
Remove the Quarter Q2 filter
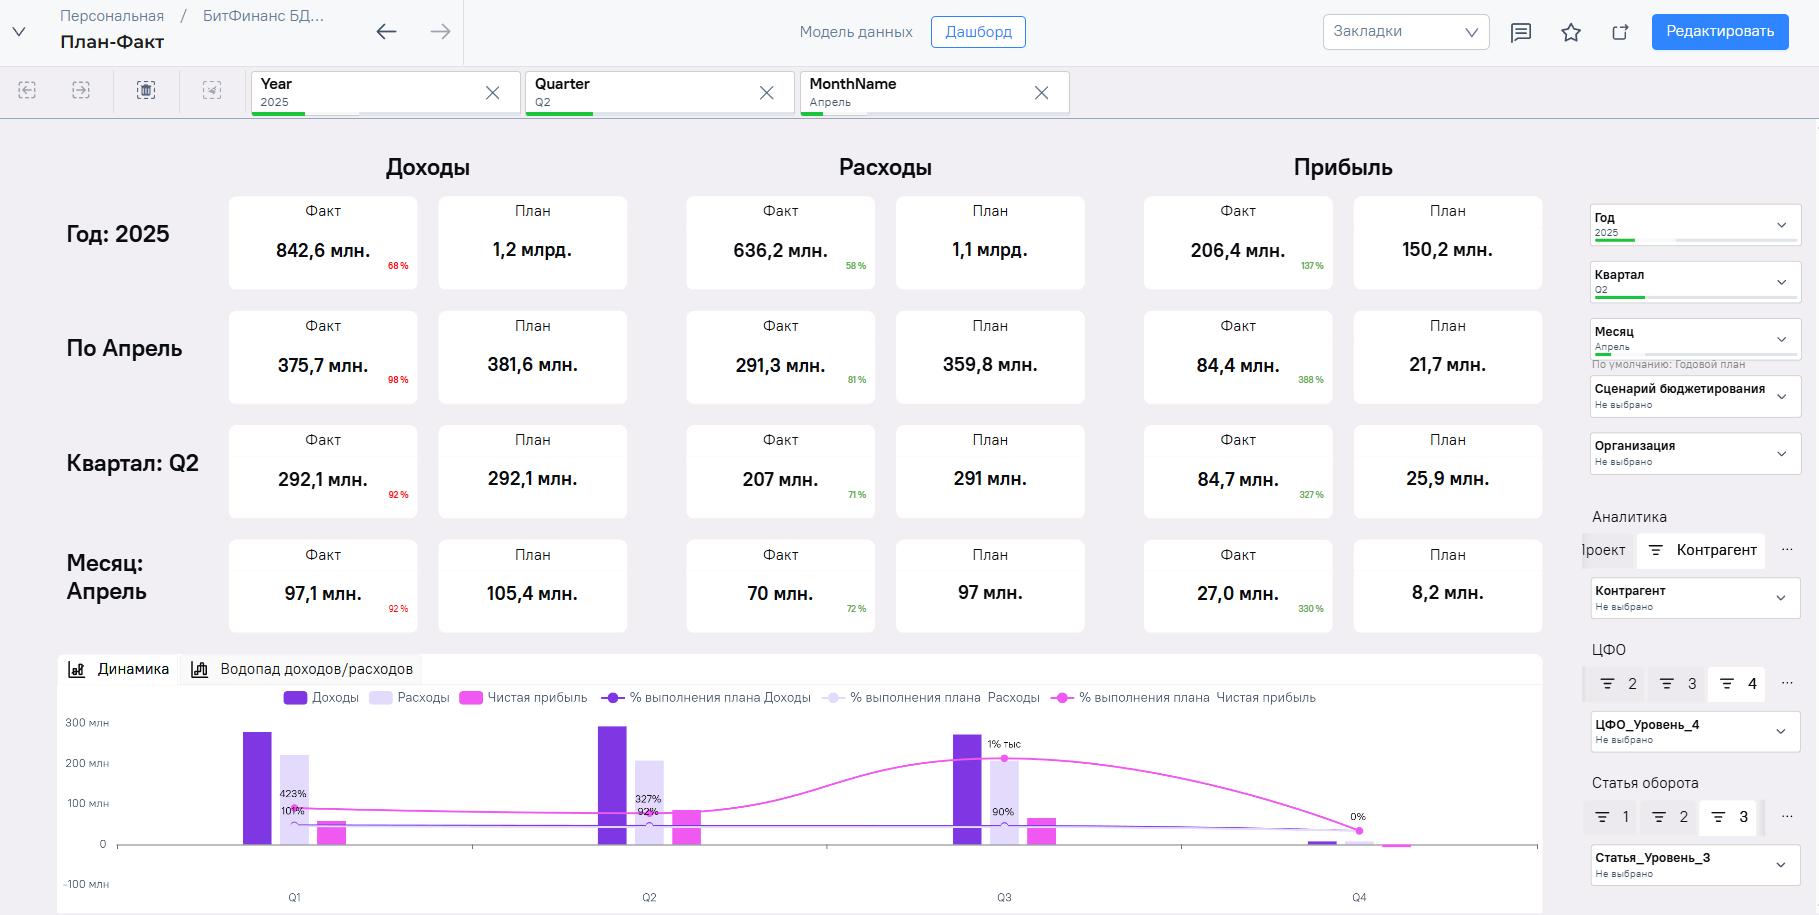(767, 93)
